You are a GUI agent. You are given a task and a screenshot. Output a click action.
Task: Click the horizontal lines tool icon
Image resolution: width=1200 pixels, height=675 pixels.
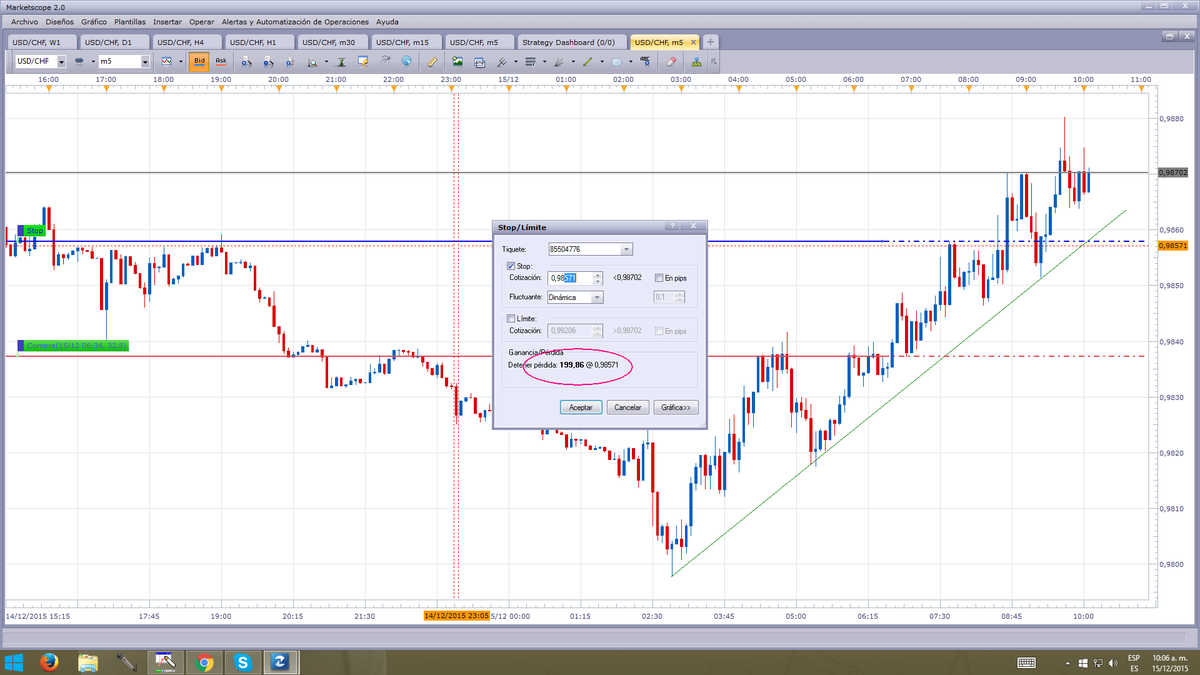530,61
